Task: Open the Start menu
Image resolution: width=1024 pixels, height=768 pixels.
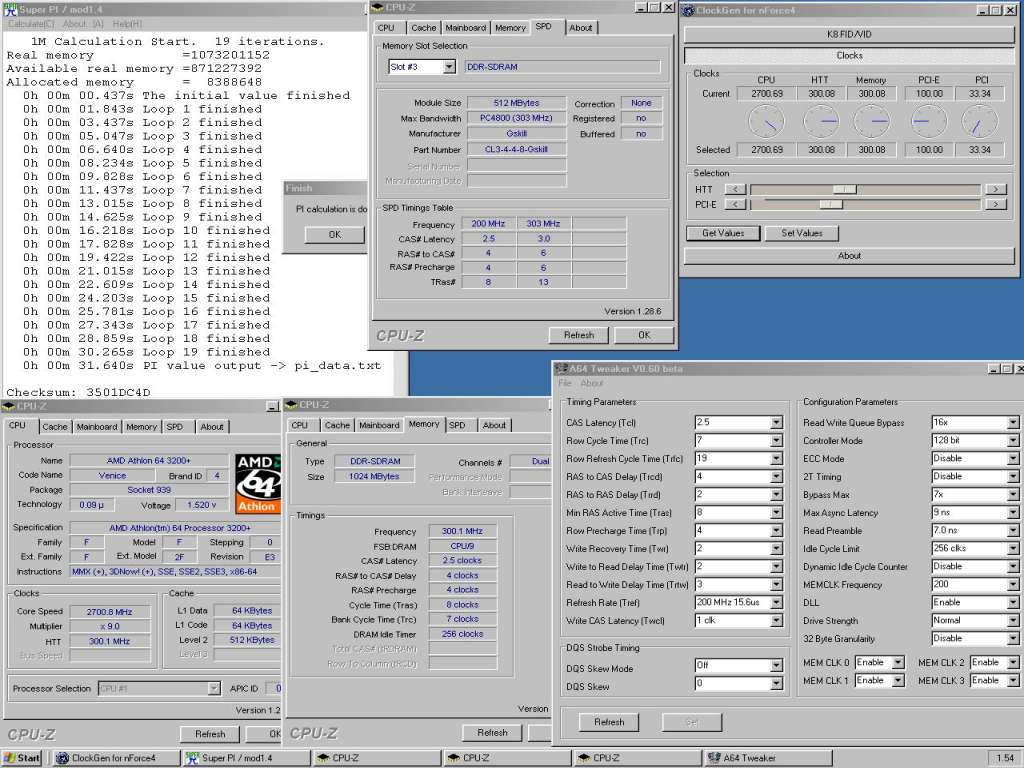Action: pos(22,758)
